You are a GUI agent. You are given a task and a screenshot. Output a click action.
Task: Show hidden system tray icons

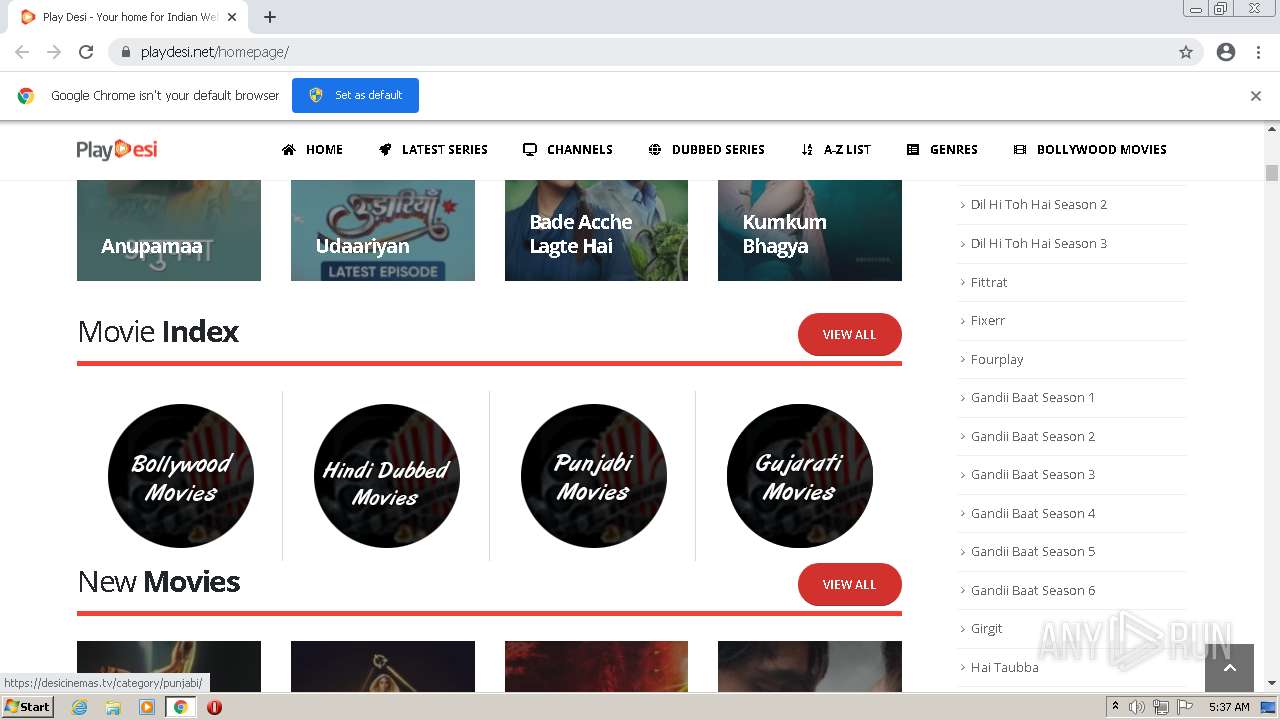[x=1116, y=707]
